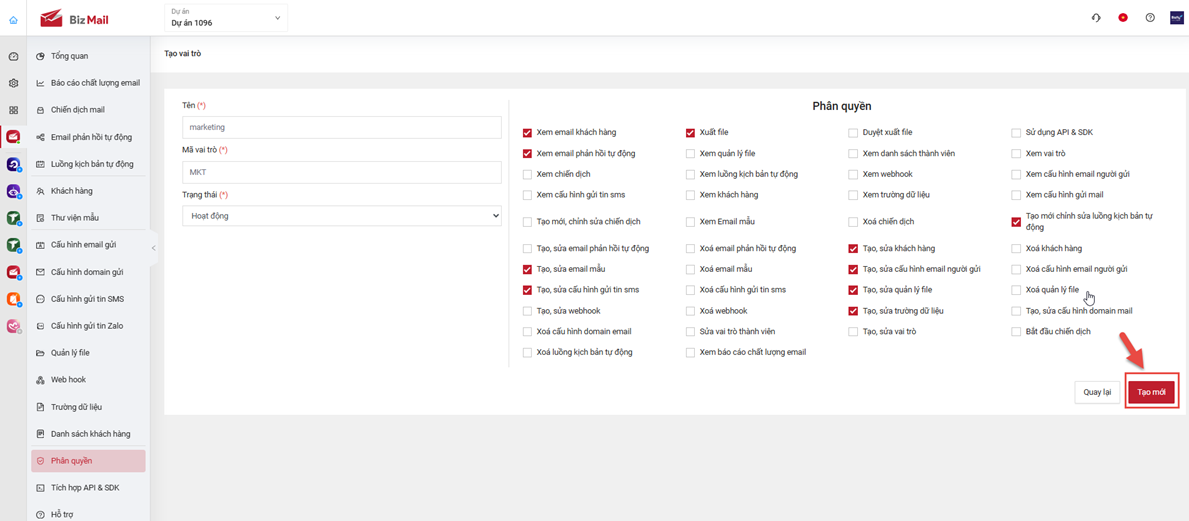Click the "Mã vai trò" input field
This screenshot has height=521, width=1189.
pos(341,172)
